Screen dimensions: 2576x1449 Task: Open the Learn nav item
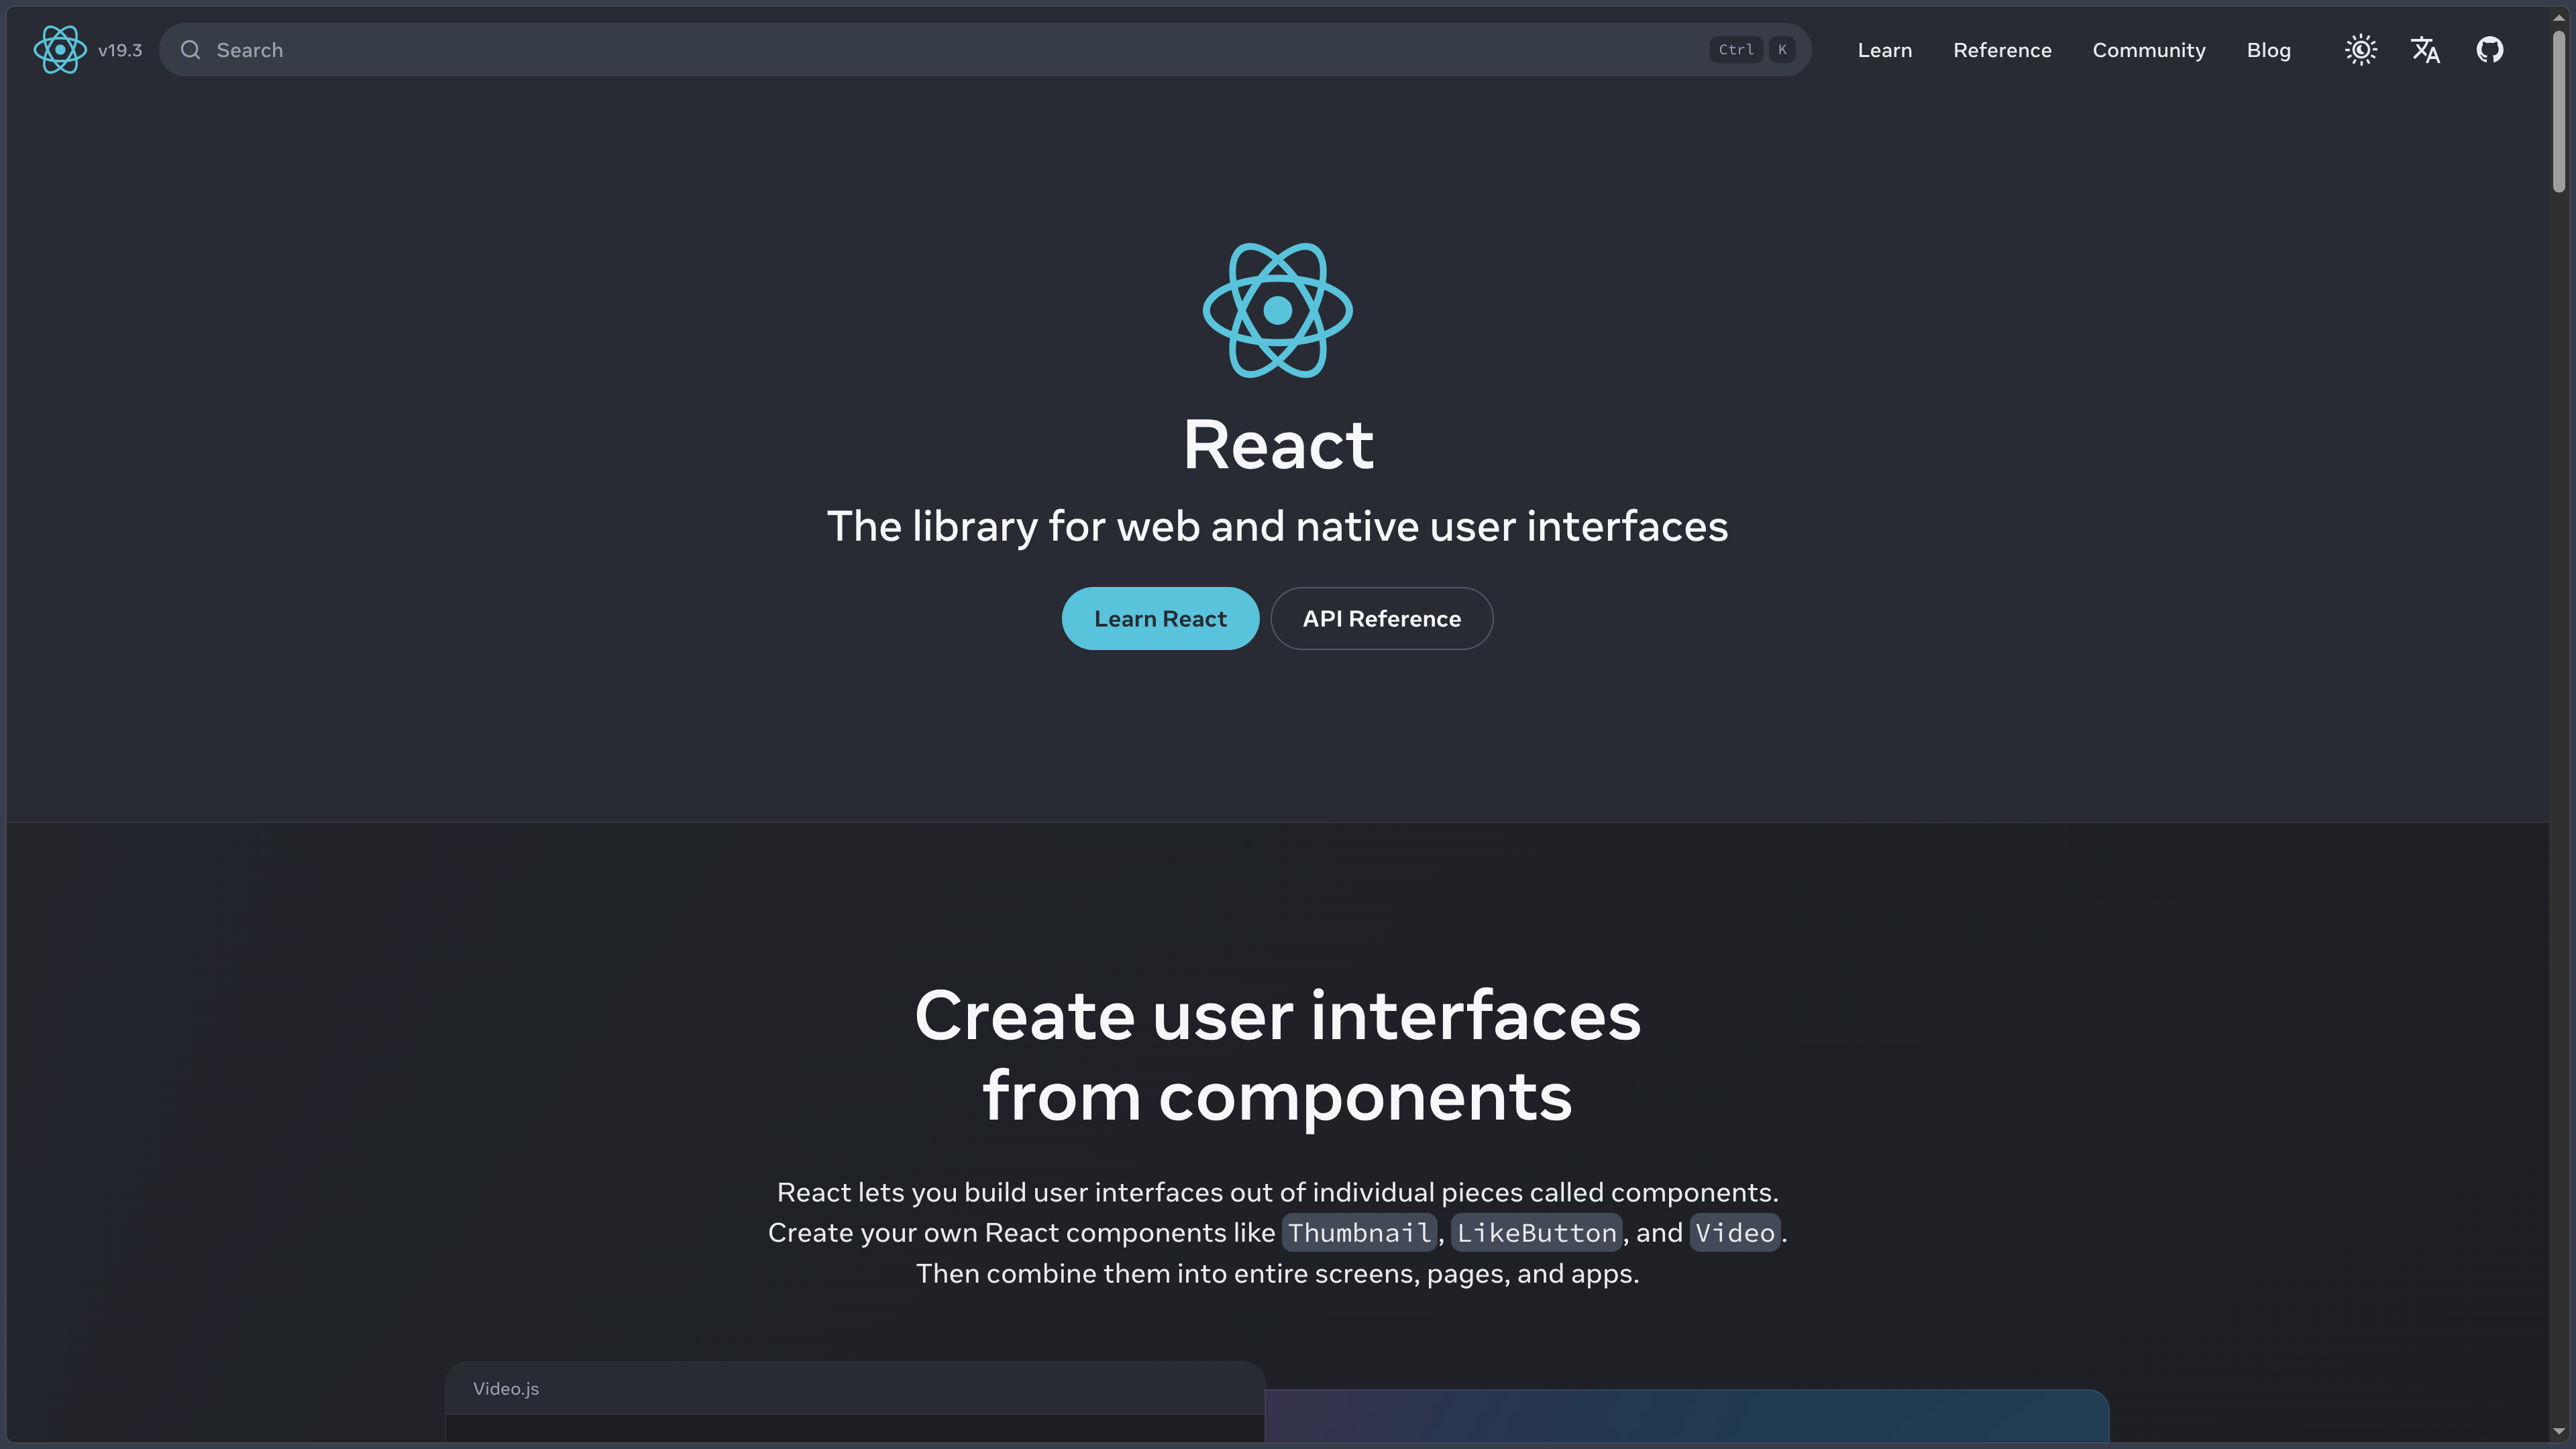(1884, 50)
